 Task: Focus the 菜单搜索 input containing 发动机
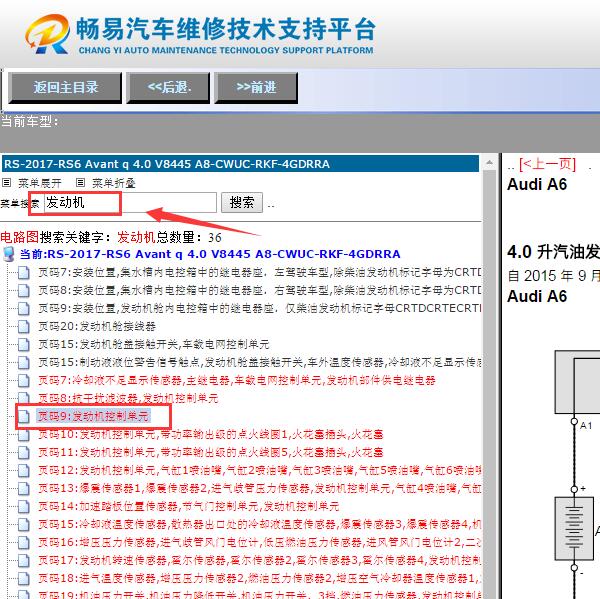pos(130,202)
